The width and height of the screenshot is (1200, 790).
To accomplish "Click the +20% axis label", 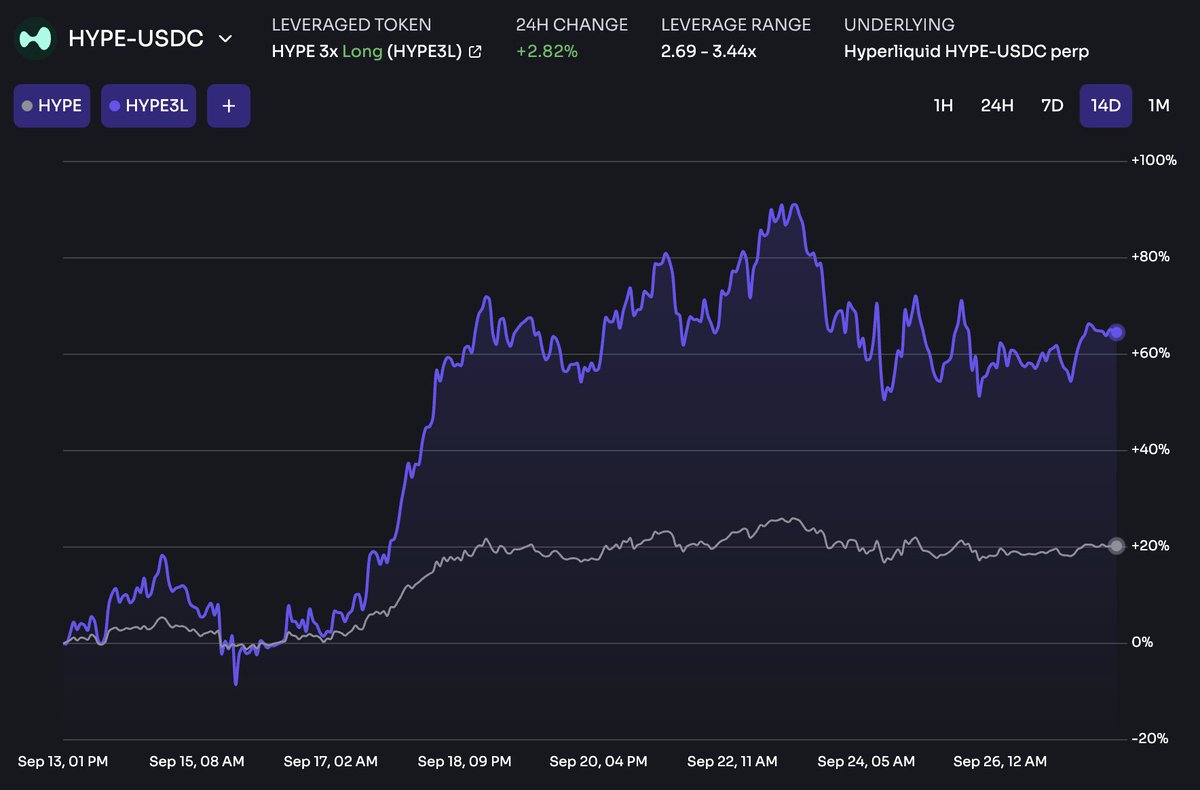I will point(1150,546).
